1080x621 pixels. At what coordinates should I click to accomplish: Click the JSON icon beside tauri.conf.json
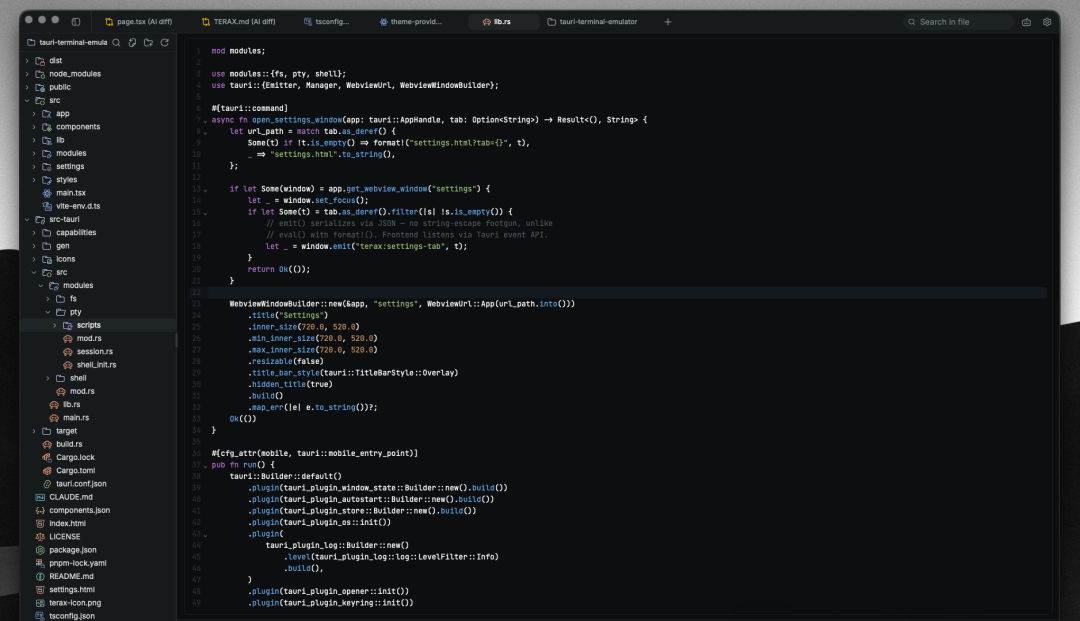(x=47, y=484)
